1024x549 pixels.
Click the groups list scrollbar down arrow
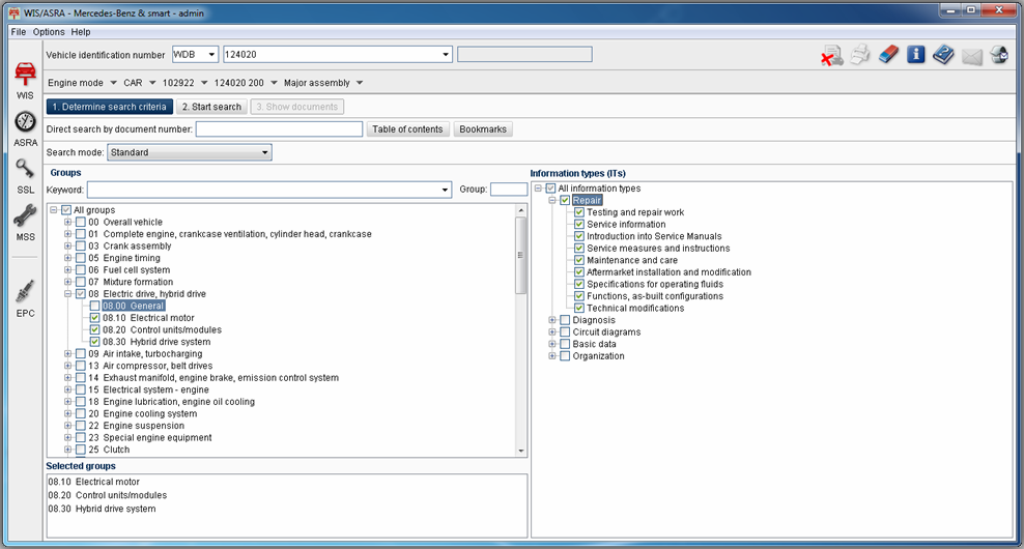pyautogui.click(x=520, y=450)
